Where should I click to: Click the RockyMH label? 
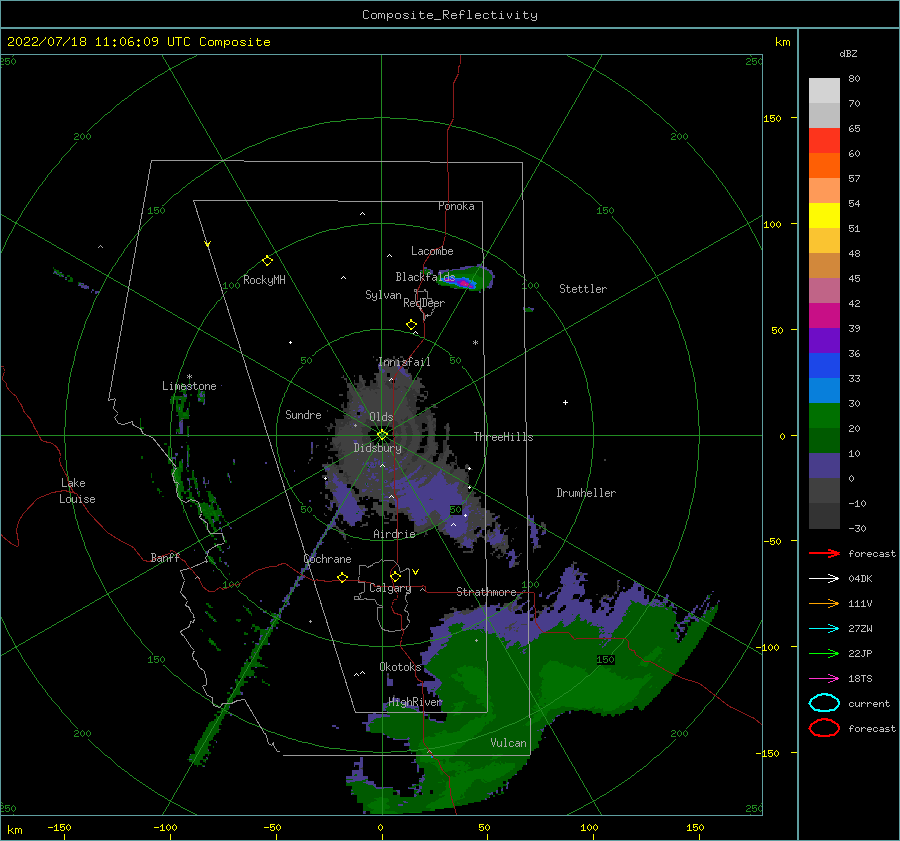pyautogui.click(x=264, y=280)
